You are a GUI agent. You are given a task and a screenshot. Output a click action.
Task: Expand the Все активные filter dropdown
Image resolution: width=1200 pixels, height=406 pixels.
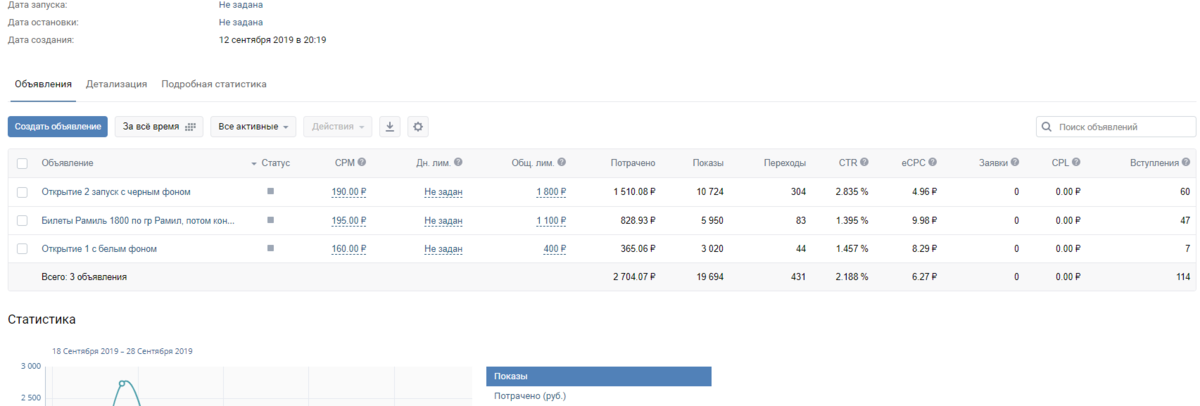pos(254,127)
